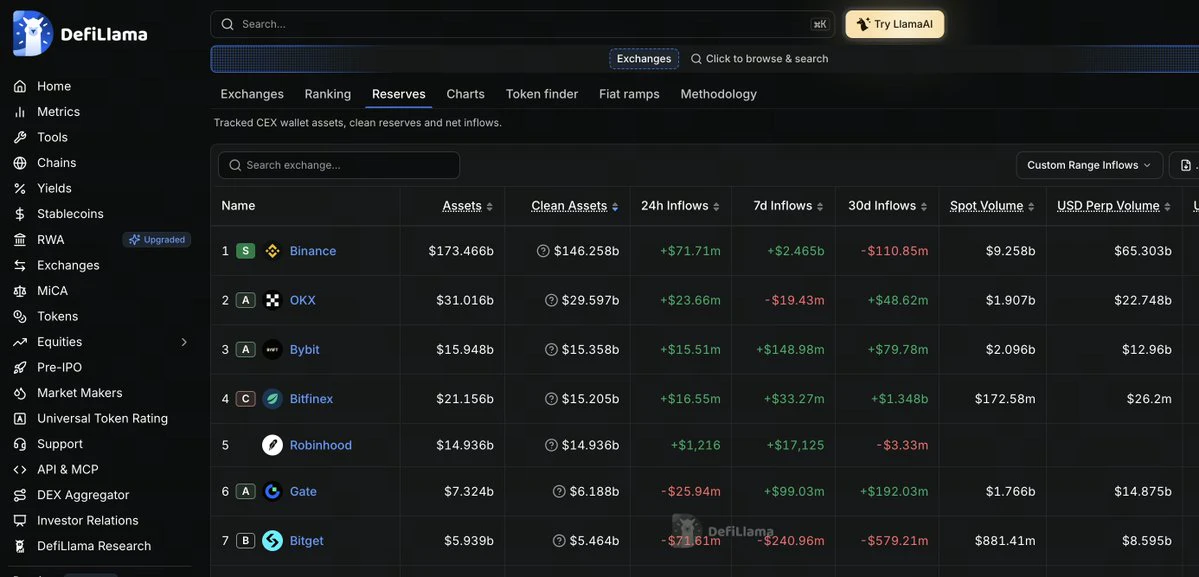1199x577 pixels.
Task: Open API & MCP via code icon
Action: coord(21,470)
